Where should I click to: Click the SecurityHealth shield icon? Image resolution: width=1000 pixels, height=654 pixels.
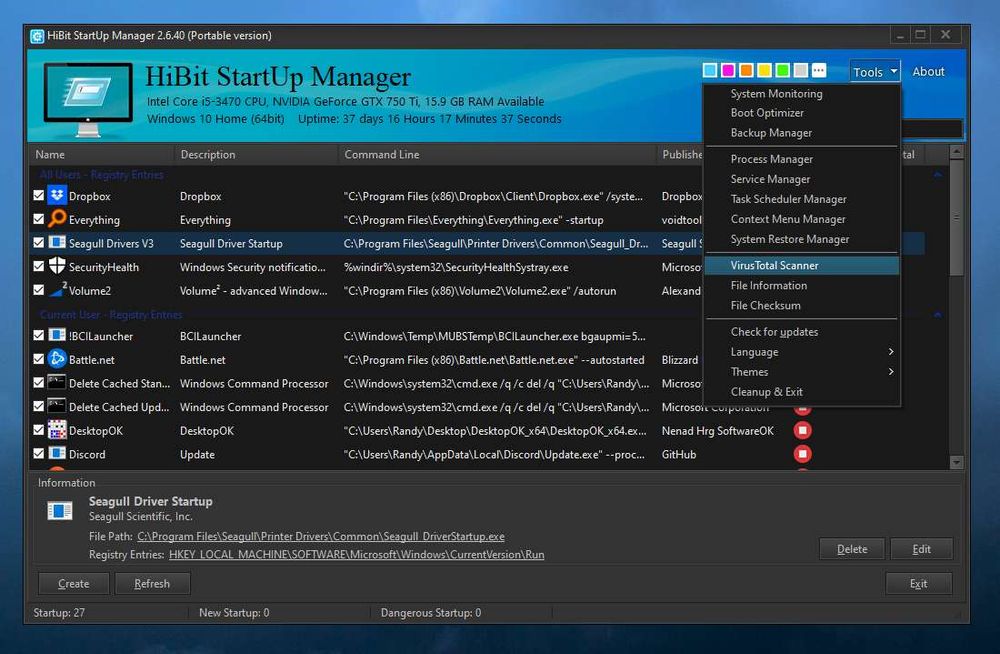57,266
